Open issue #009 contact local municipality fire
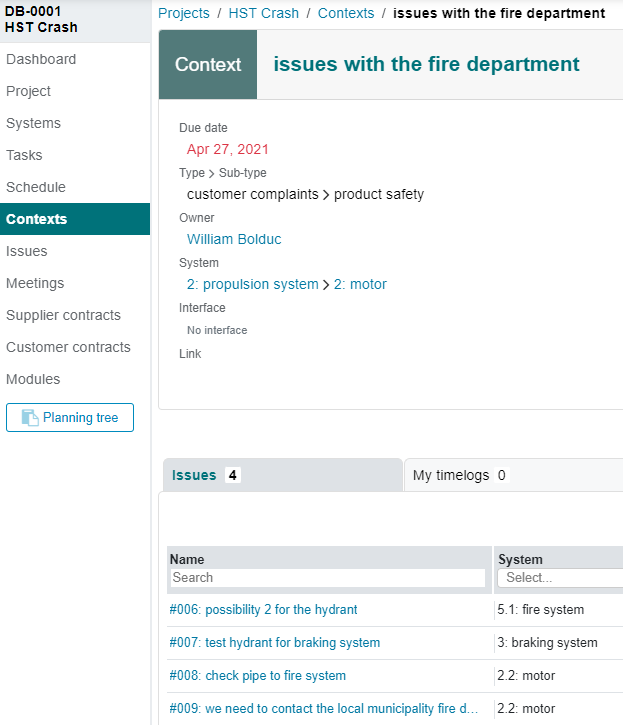Viewport: 623px width, 725px height. pyautogui.click(x=323, y=708)
